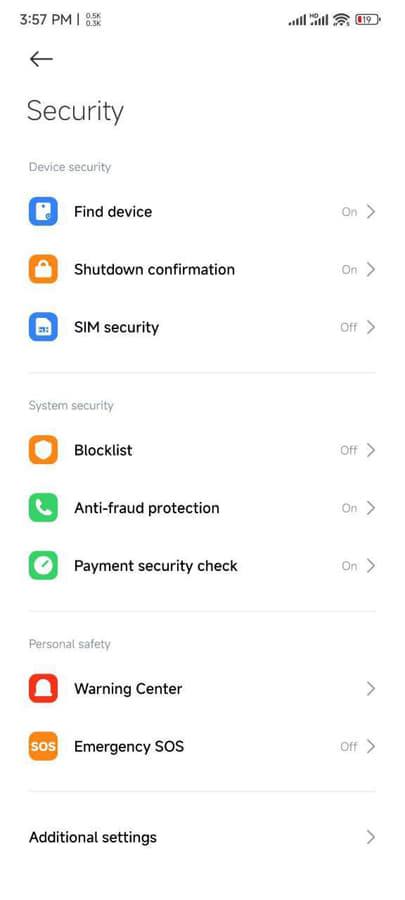The width and height of the screenshot is (405, 900).
Task: Tap the blue Find device icon
Action: coord(43,211)
